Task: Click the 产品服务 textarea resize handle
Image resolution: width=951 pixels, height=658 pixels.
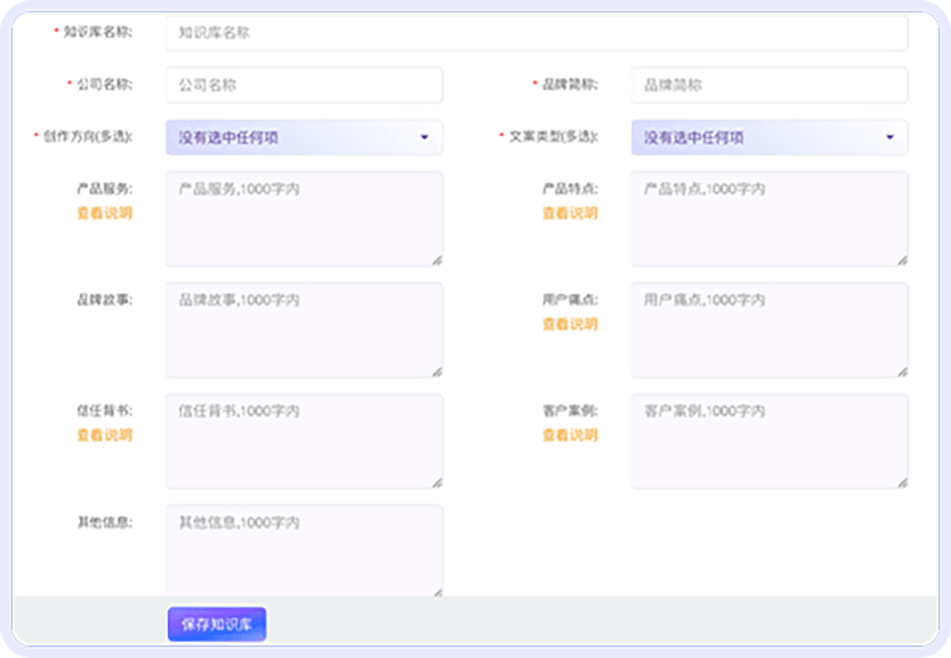Action: (x=437, y=261)
